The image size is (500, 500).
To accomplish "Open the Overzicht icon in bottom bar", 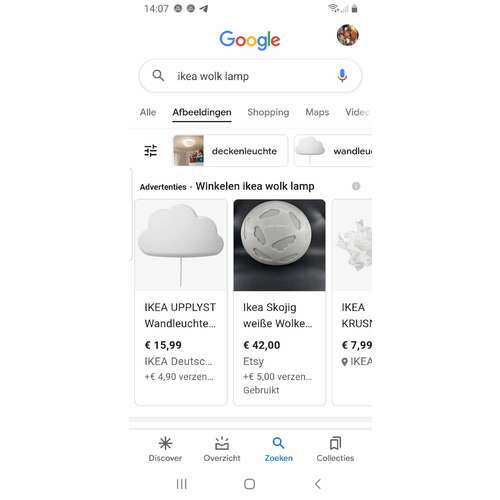I will 222,443.
